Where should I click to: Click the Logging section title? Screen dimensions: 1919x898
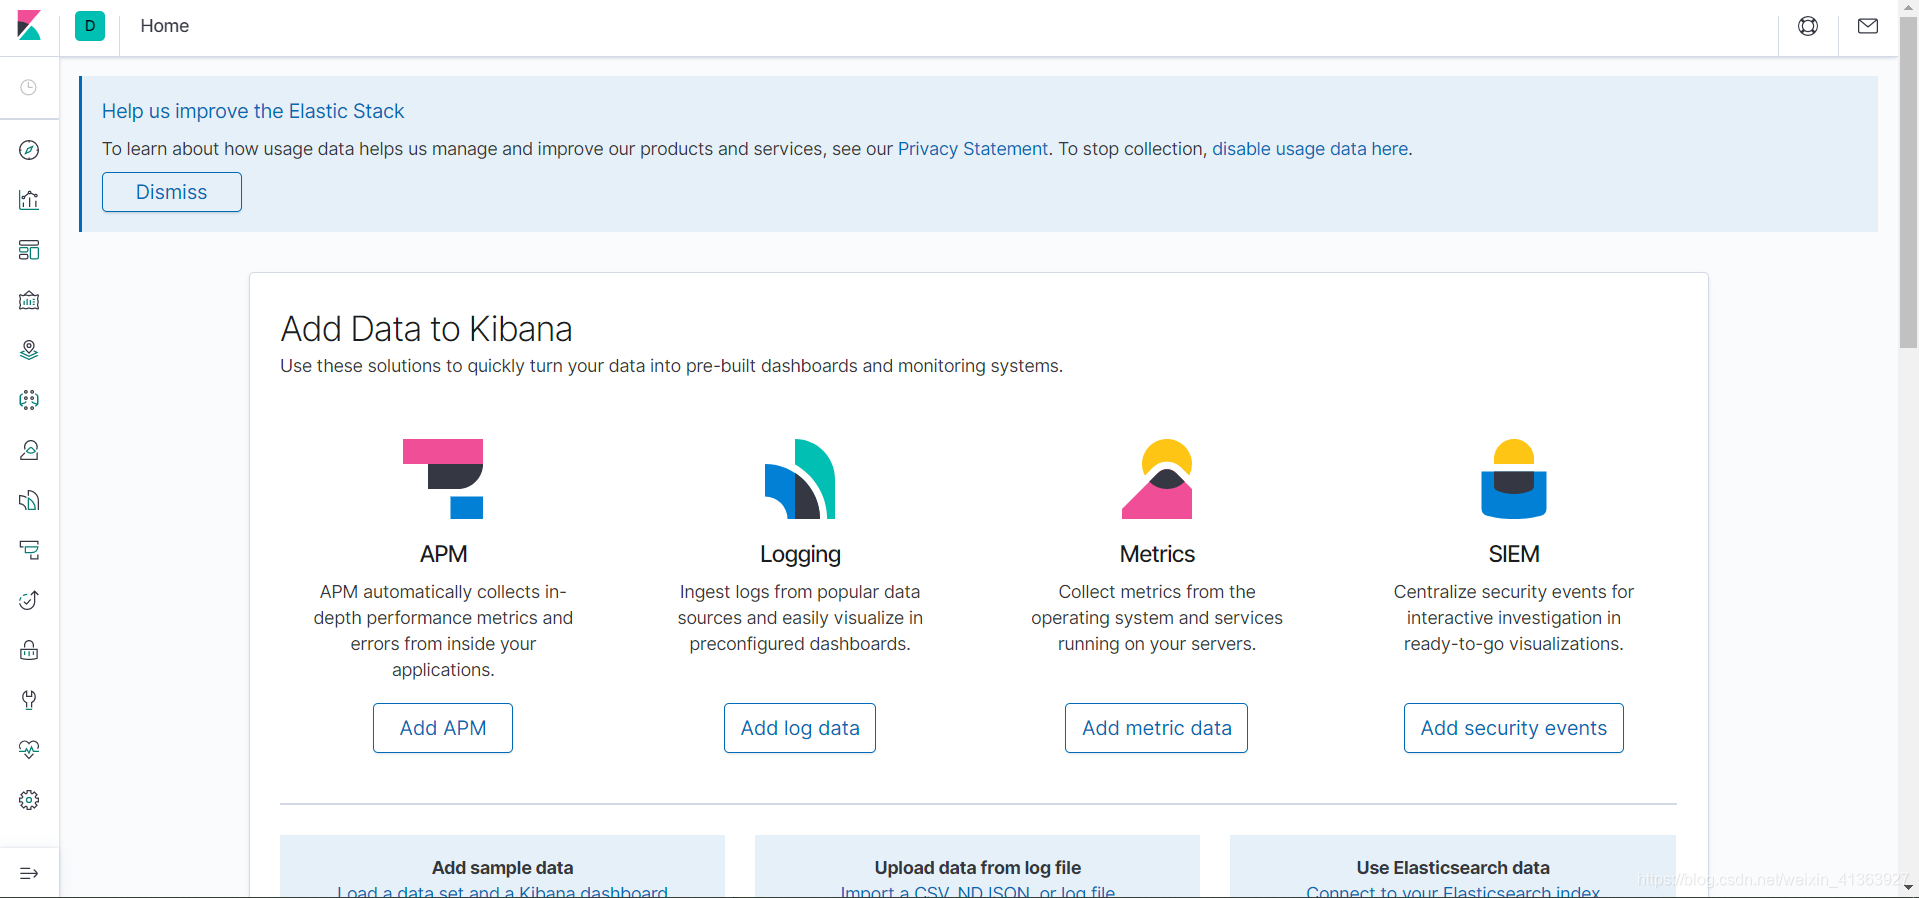pyautogui.click(x=800, y=554)
